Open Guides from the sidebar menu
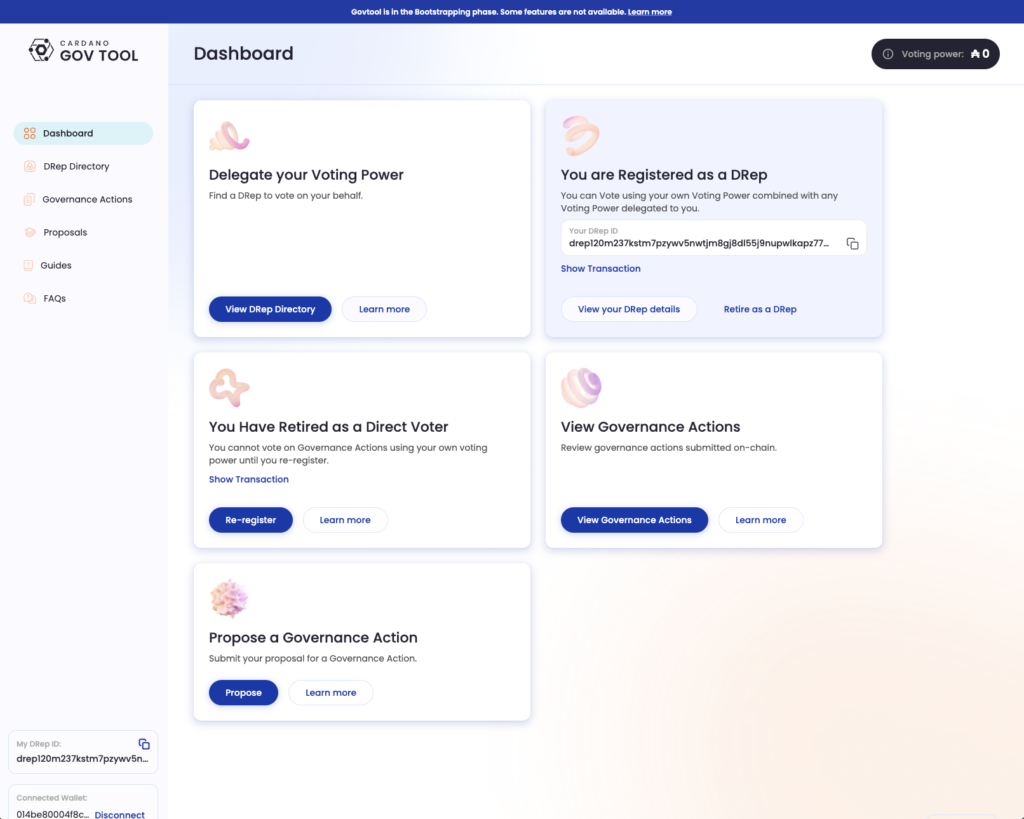 coord(55,265)
